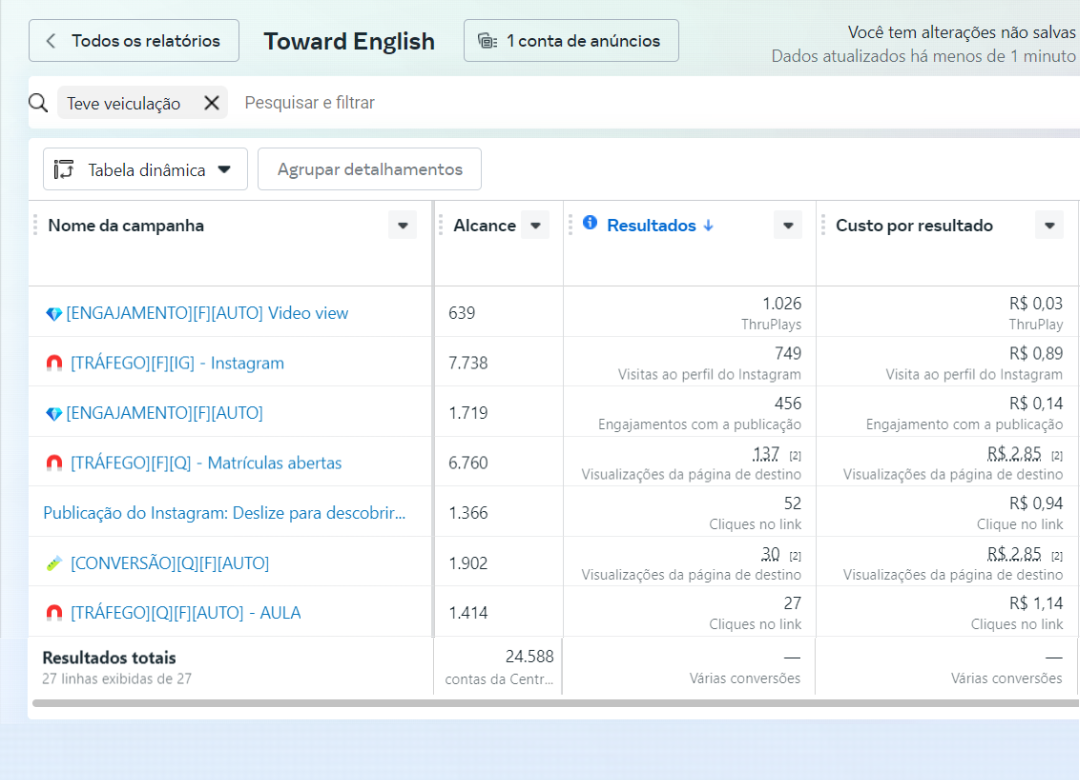This screenshot has width=1080, height=780.
Task: Open the Matrículas abertas campaign link
Action: 205,463
